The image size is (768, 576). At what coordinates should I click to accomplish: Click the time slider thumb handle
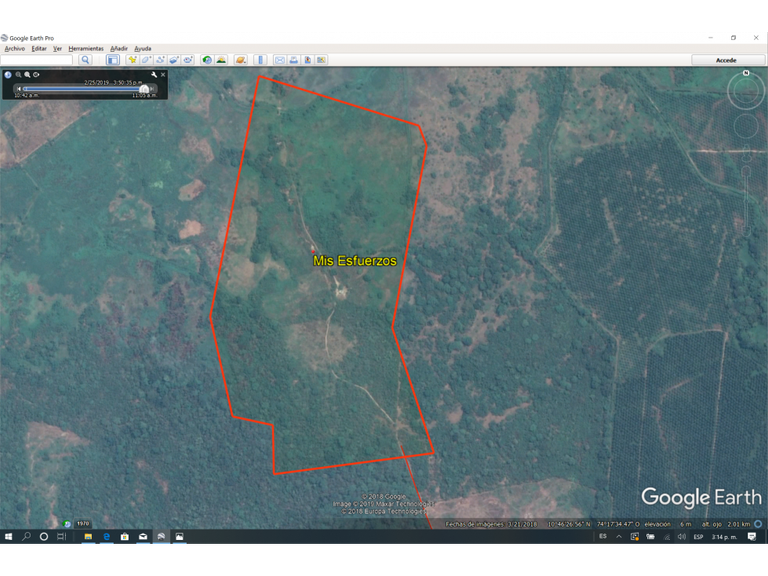144,89
